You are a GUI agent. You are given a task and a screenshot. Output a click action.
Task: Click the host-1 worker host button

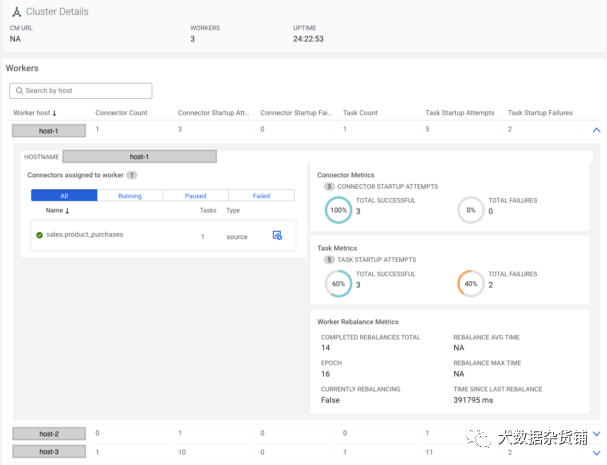coord(49,130)
